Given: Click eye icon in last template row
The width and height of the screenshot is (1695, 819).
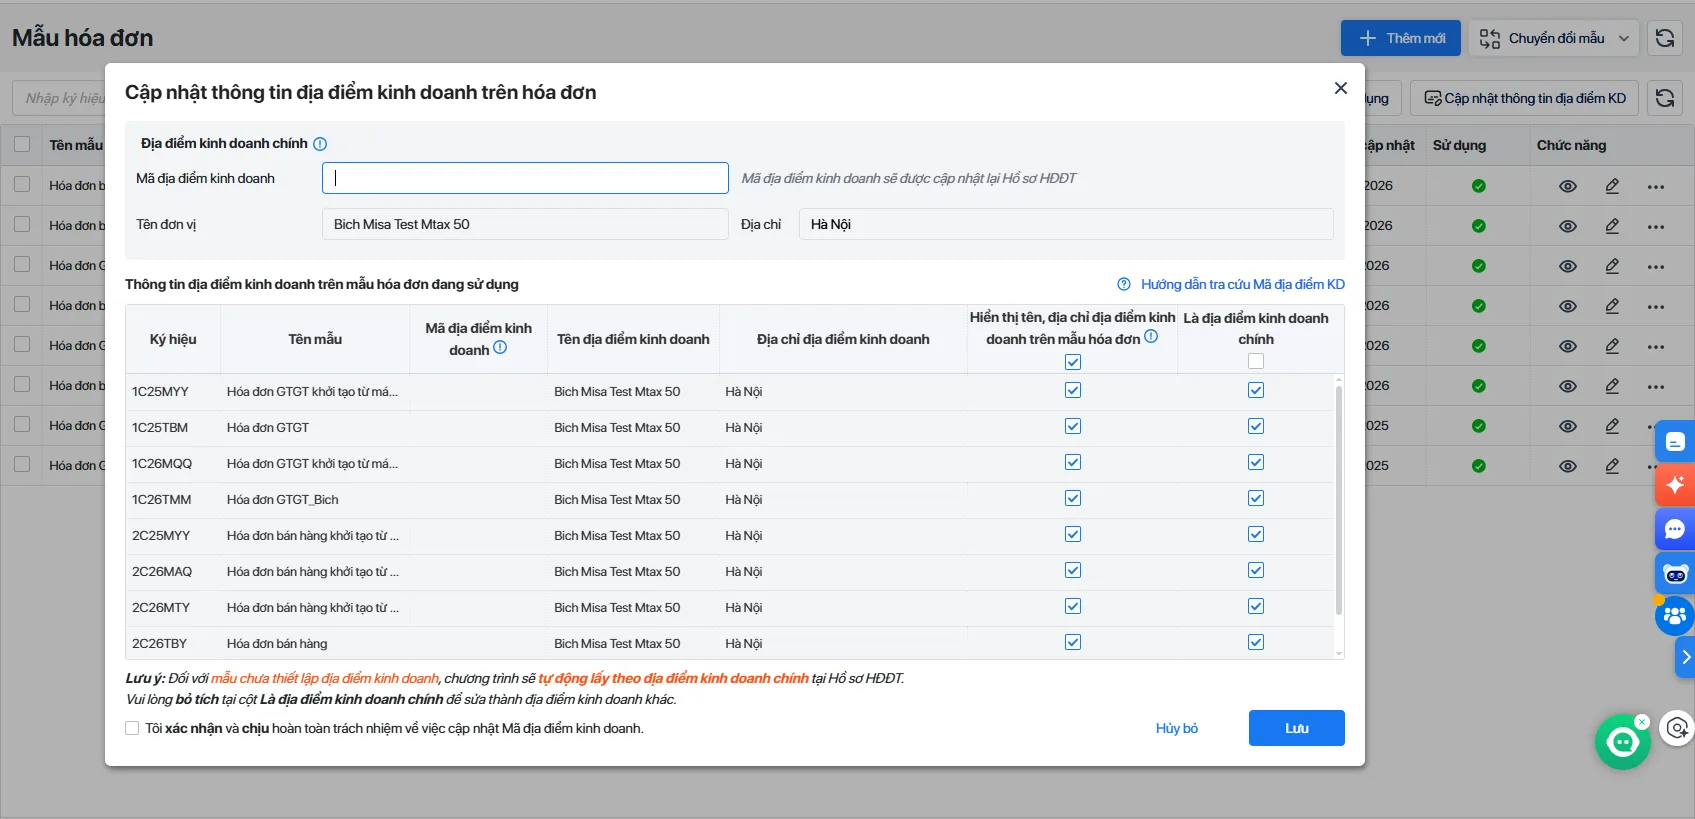Looking at the screenshot, I should point(1568,466).
